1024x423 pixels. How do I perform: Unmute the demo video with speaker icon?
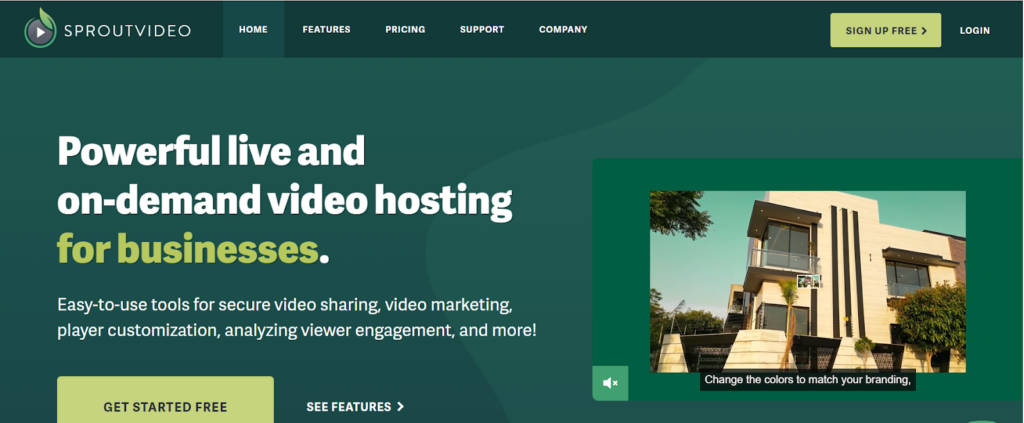(610, 383)
